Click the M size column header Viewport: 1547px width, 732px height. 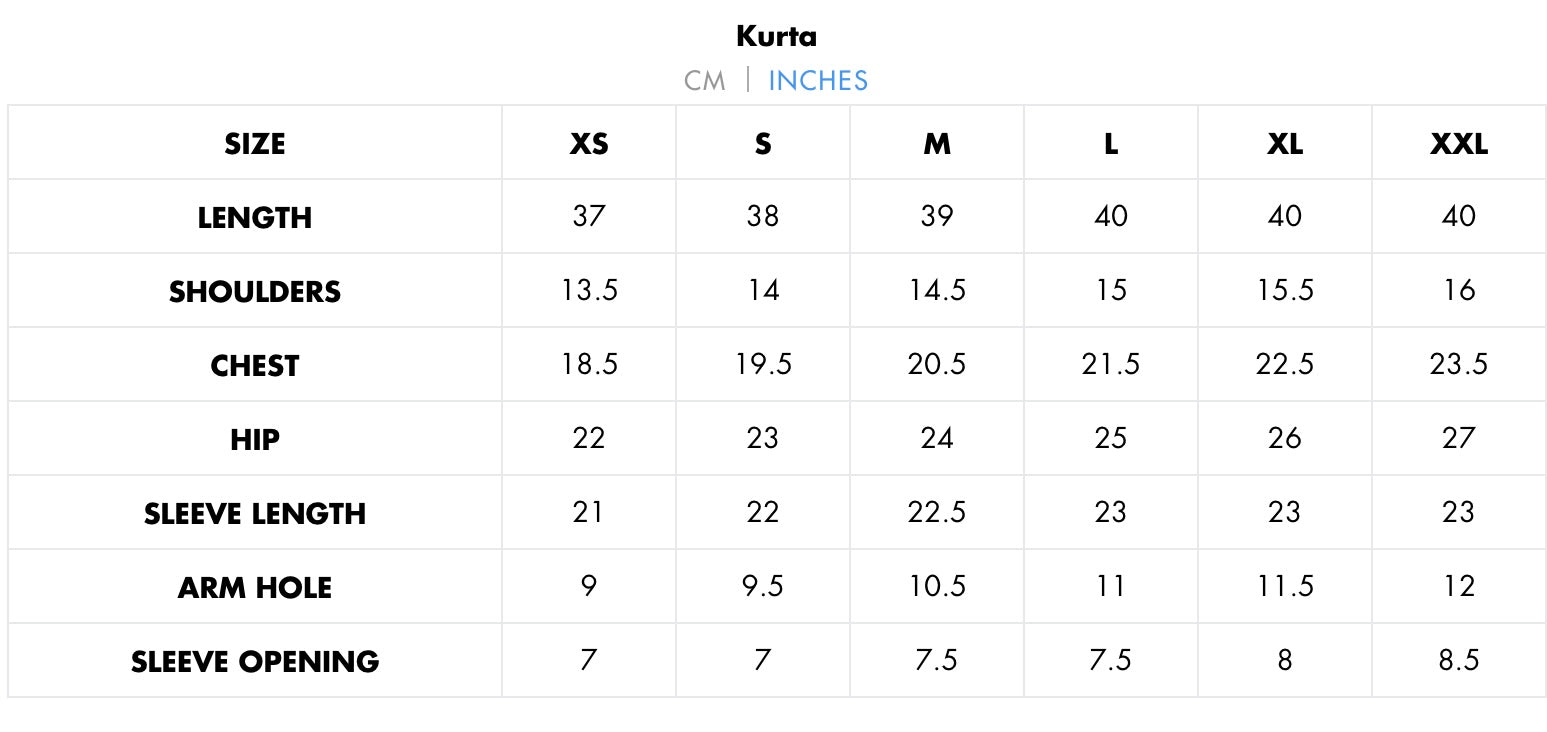937,144
